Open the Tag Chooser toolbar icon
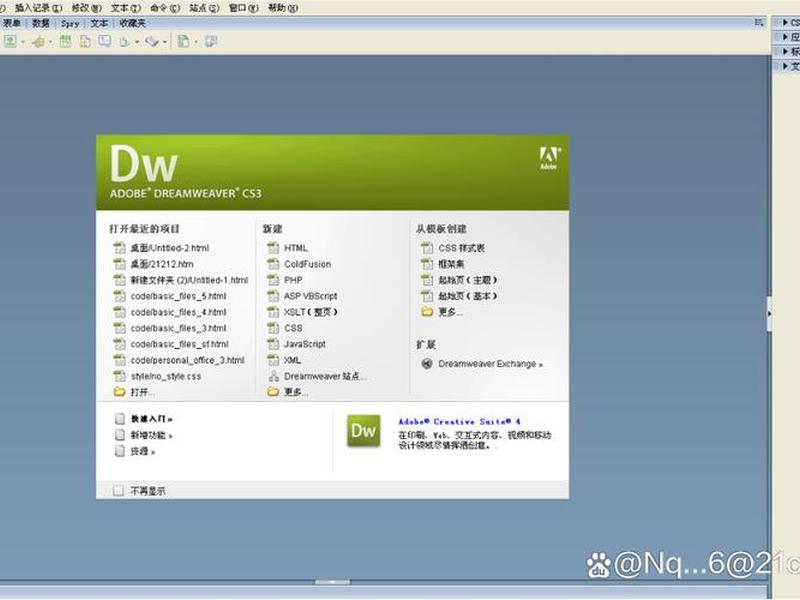 click(211, 42)
